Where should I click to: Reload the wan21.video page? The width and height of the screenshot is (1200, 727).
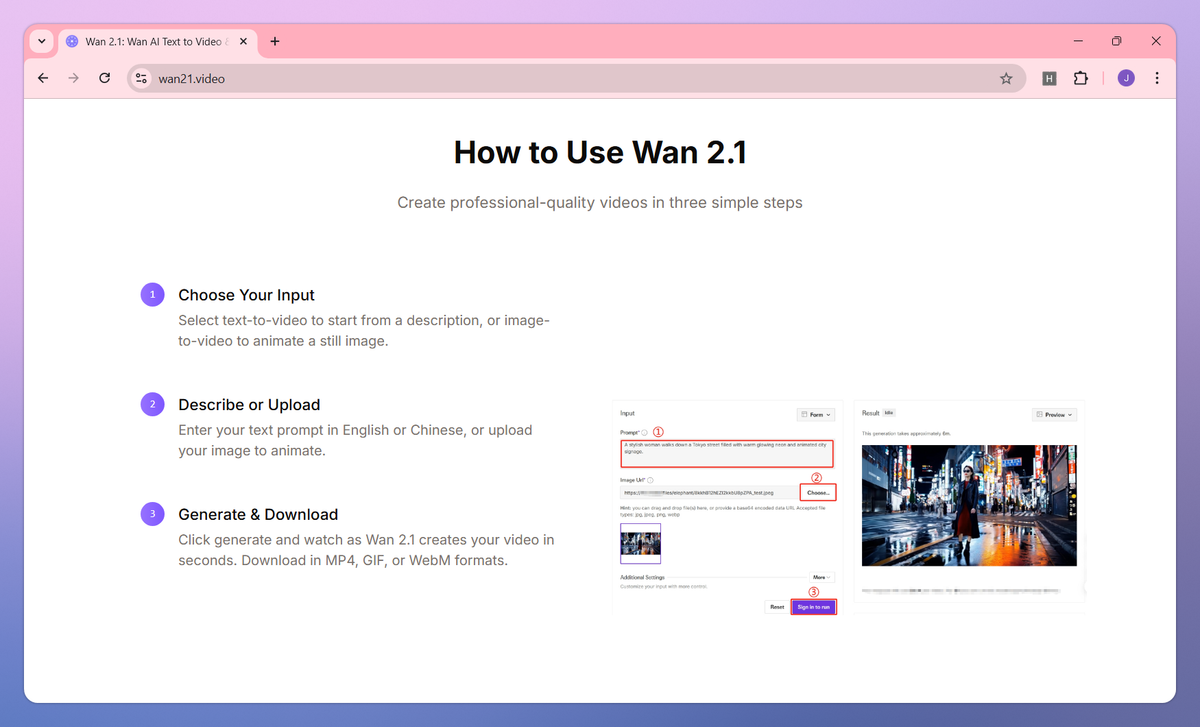click(104, 78)
